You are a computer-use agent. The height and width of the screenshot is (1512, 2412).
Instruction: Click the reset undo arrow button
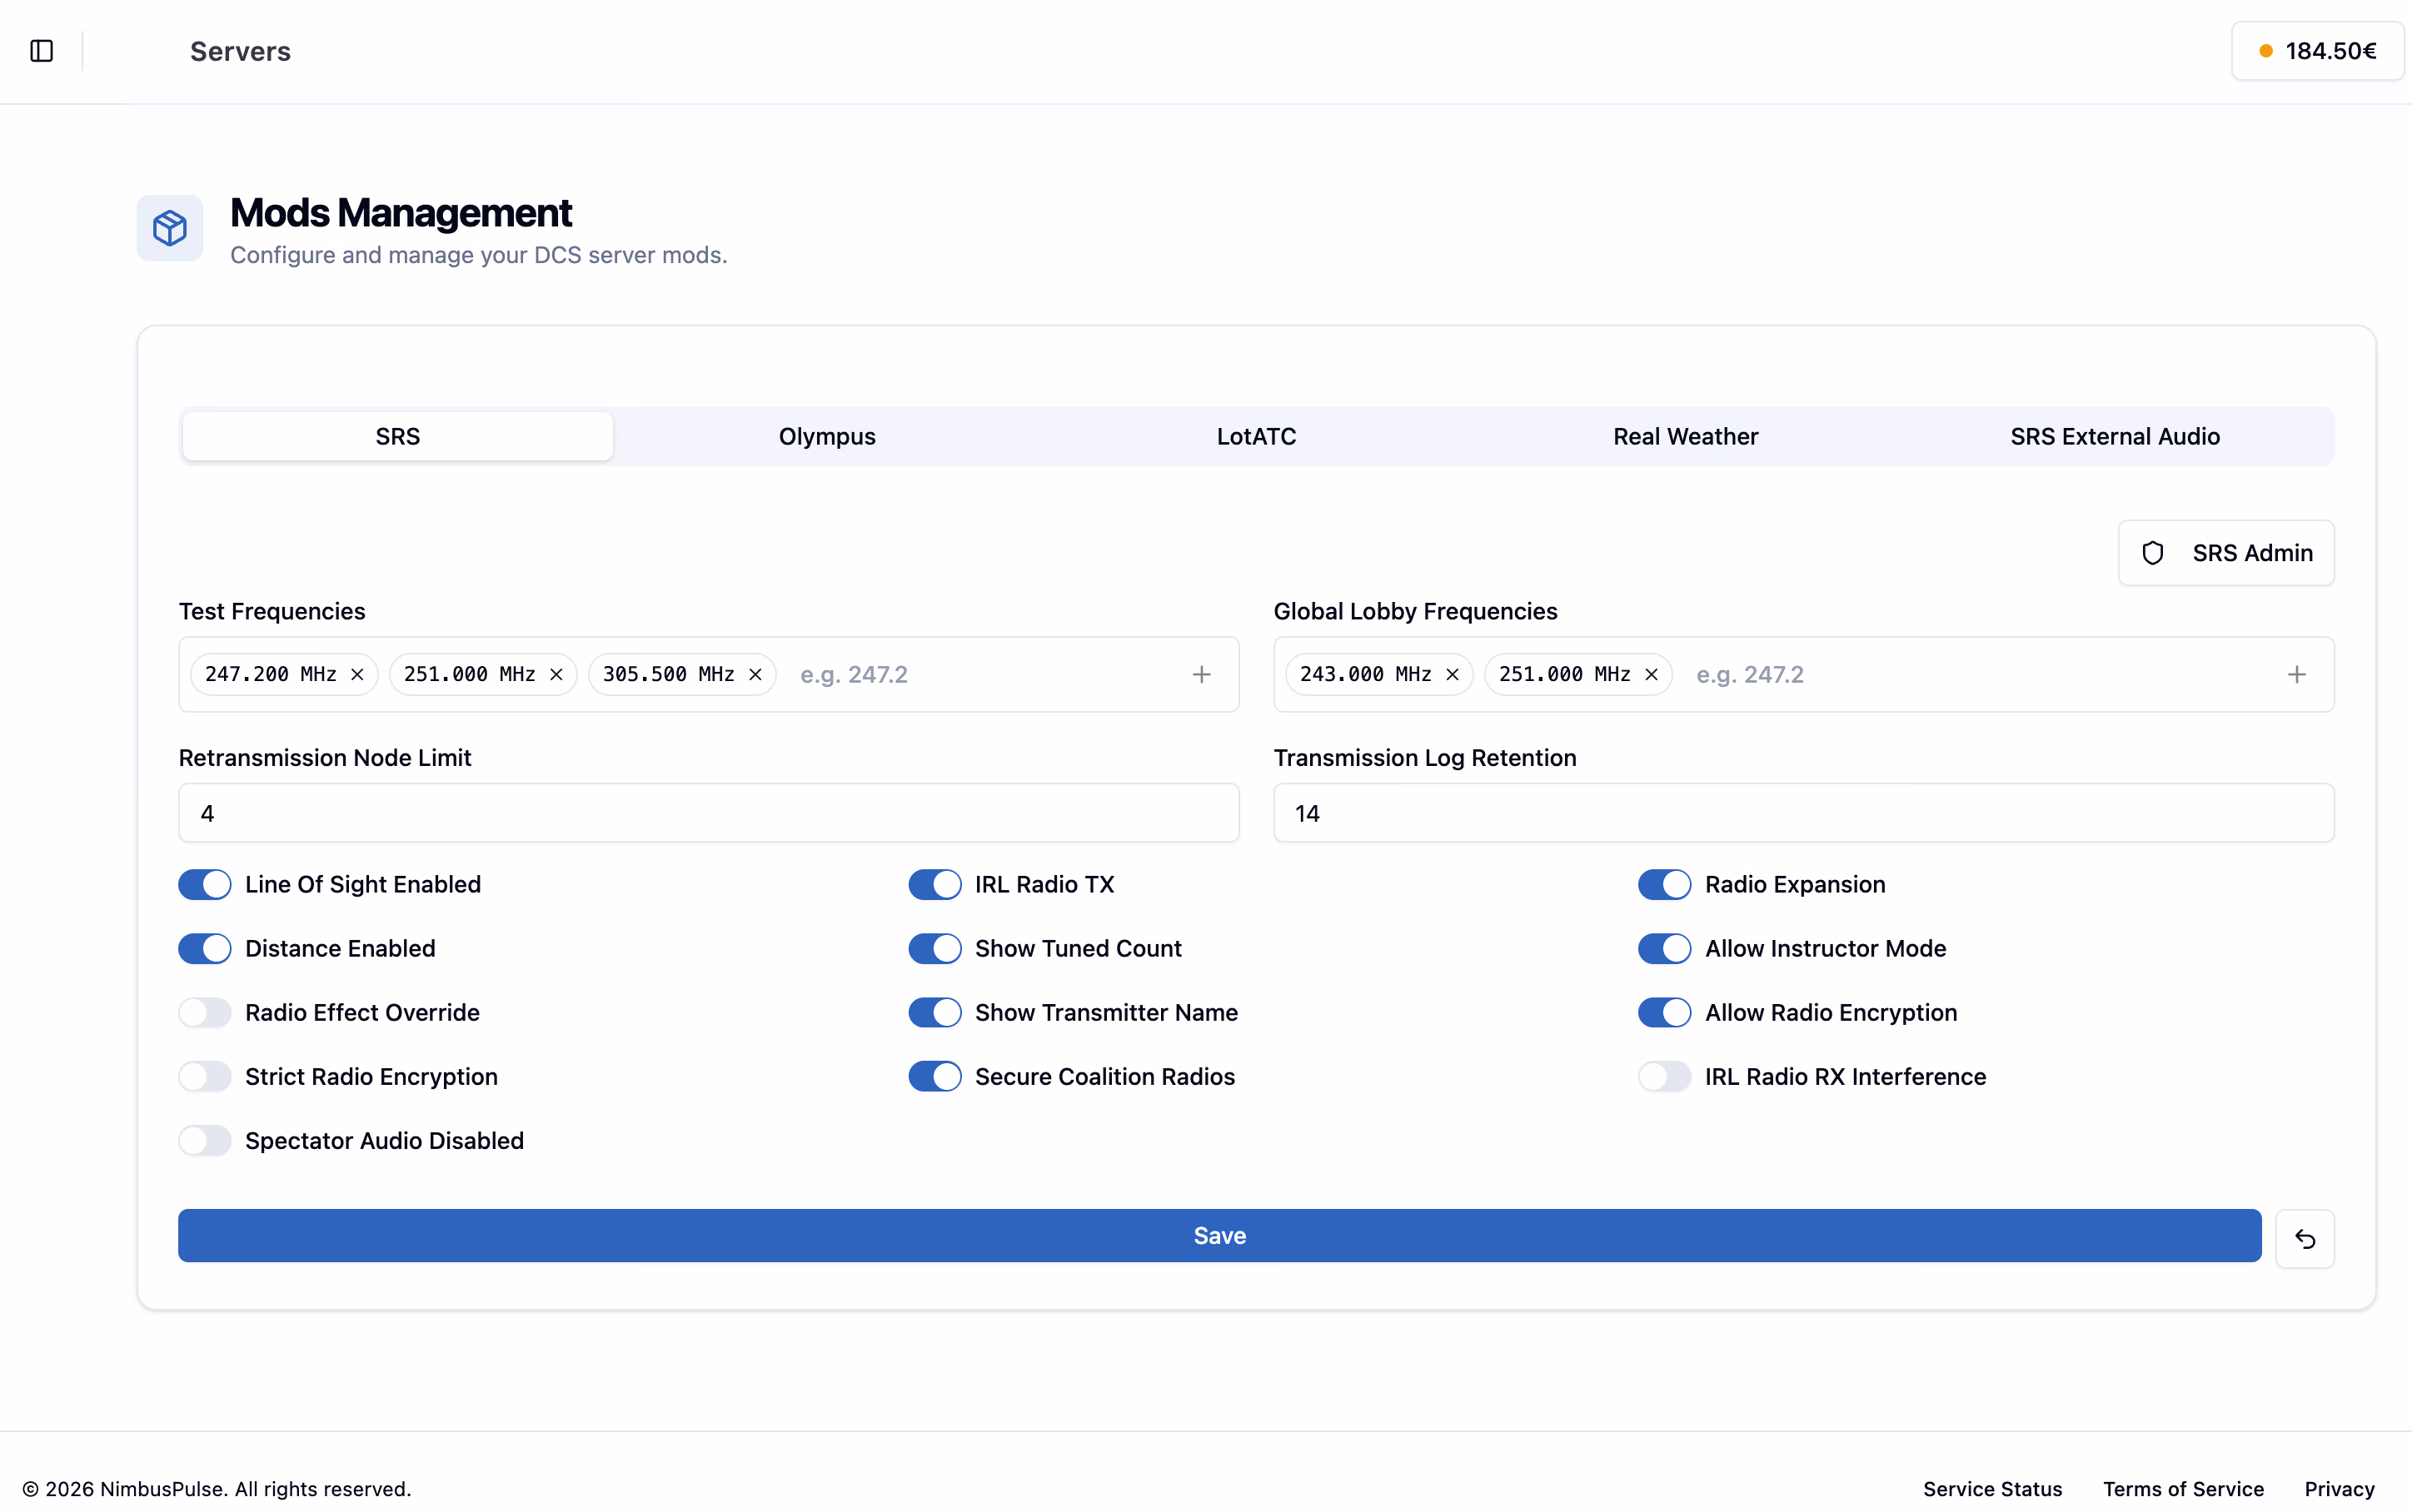(2305, 1239)
